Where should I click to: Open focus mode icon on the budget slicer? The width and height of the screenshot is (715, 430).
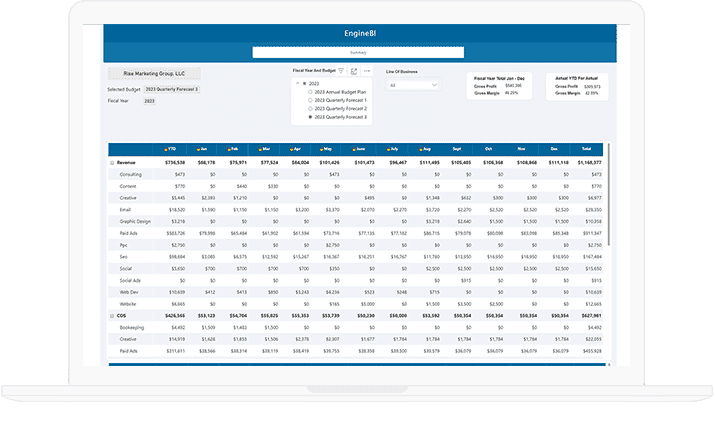[x=354, y=72]
